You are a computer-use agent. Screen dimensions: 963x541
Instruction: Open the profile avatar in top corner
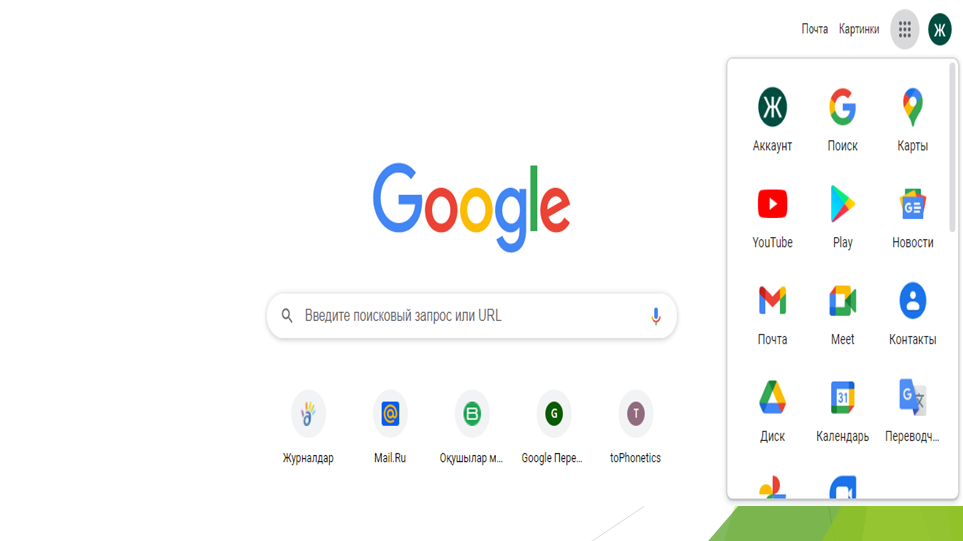940,29
